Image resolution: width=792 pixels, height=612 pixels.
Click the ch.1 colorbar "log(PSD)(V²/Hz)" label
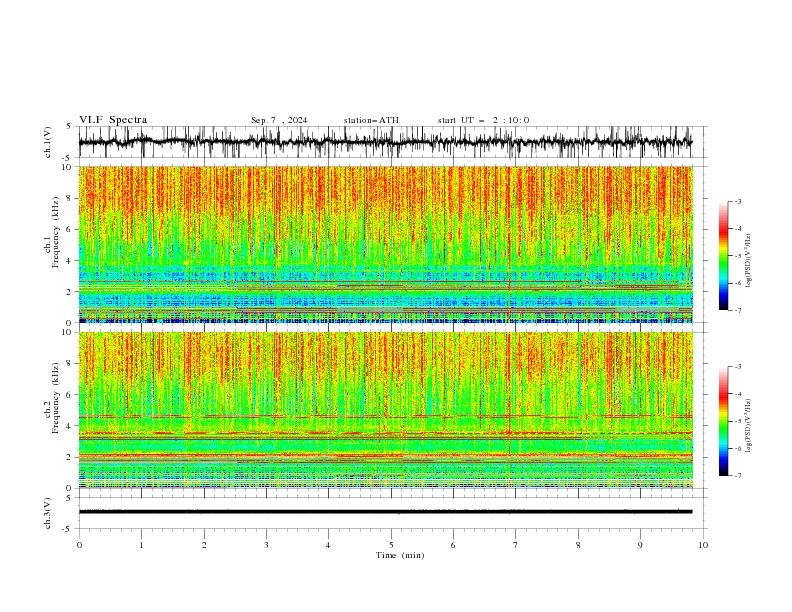pyautogui.click(x=748, y=261)
